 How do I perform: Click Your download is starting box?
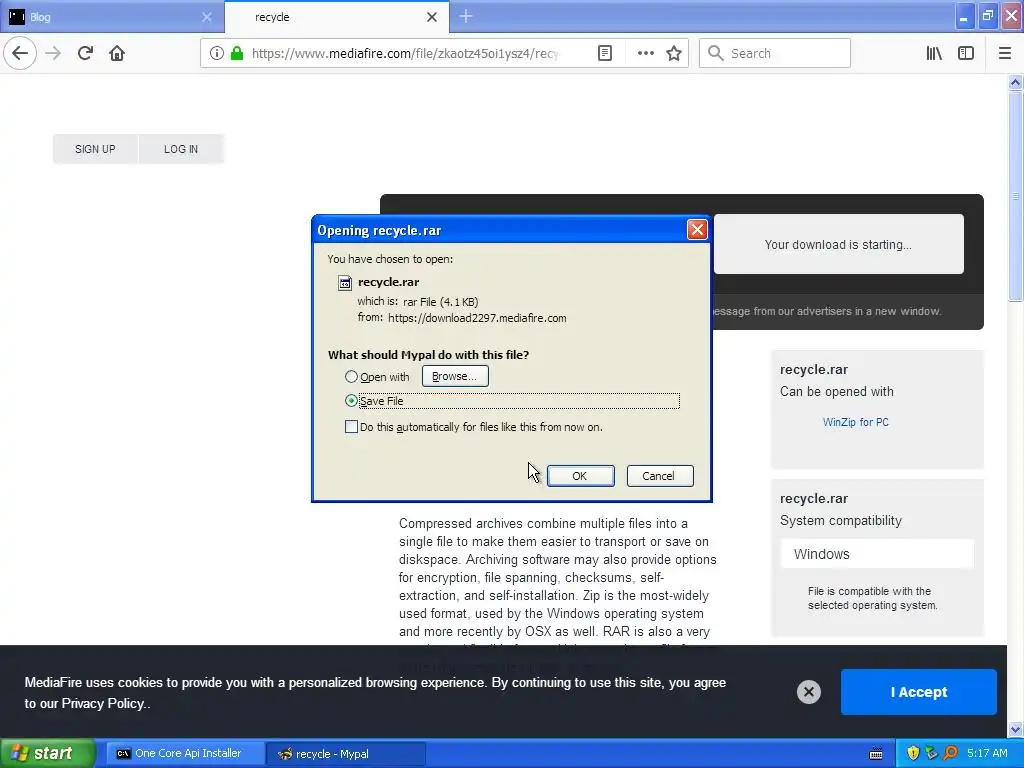pos(839,244)
